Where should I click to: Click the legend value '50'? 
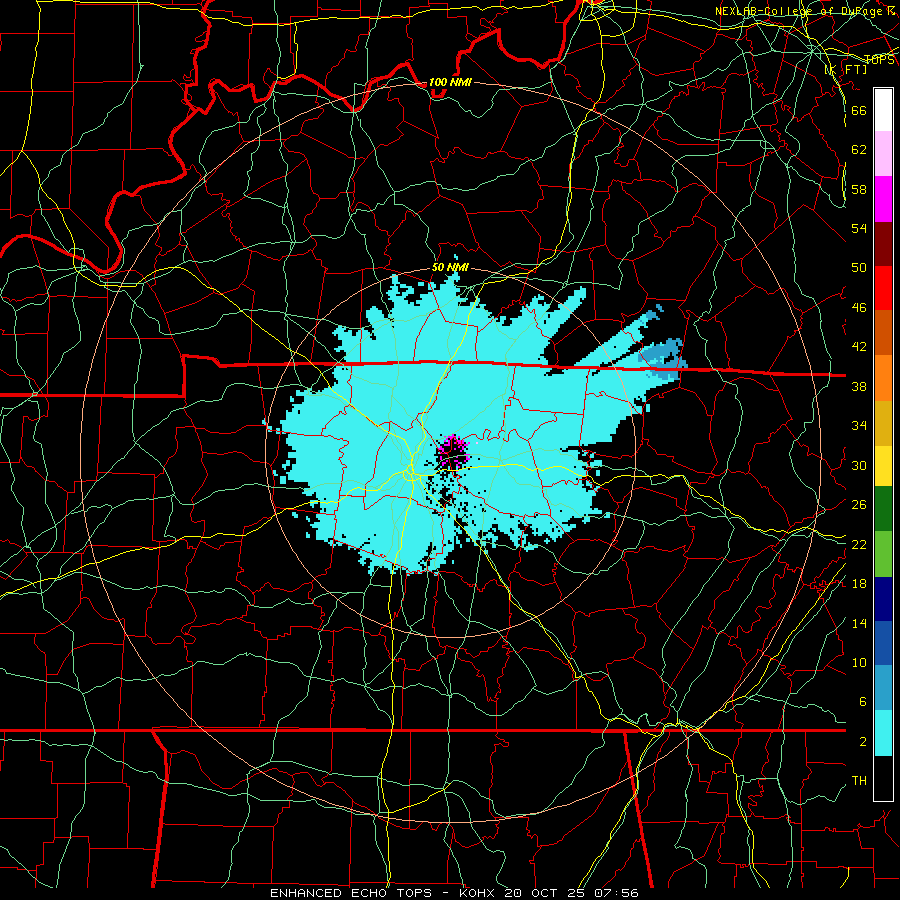tap(859, 267)
